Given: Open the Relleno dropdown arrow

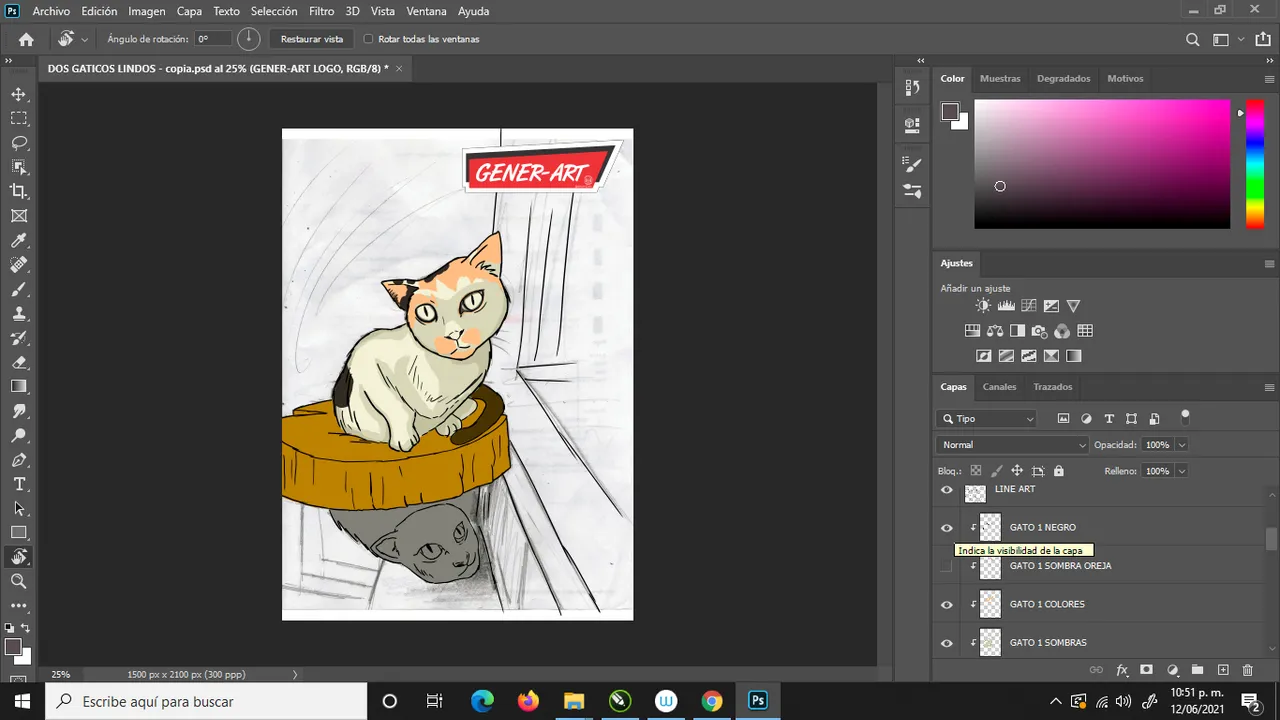Looking at the screenshot, I should [1182, 471].
